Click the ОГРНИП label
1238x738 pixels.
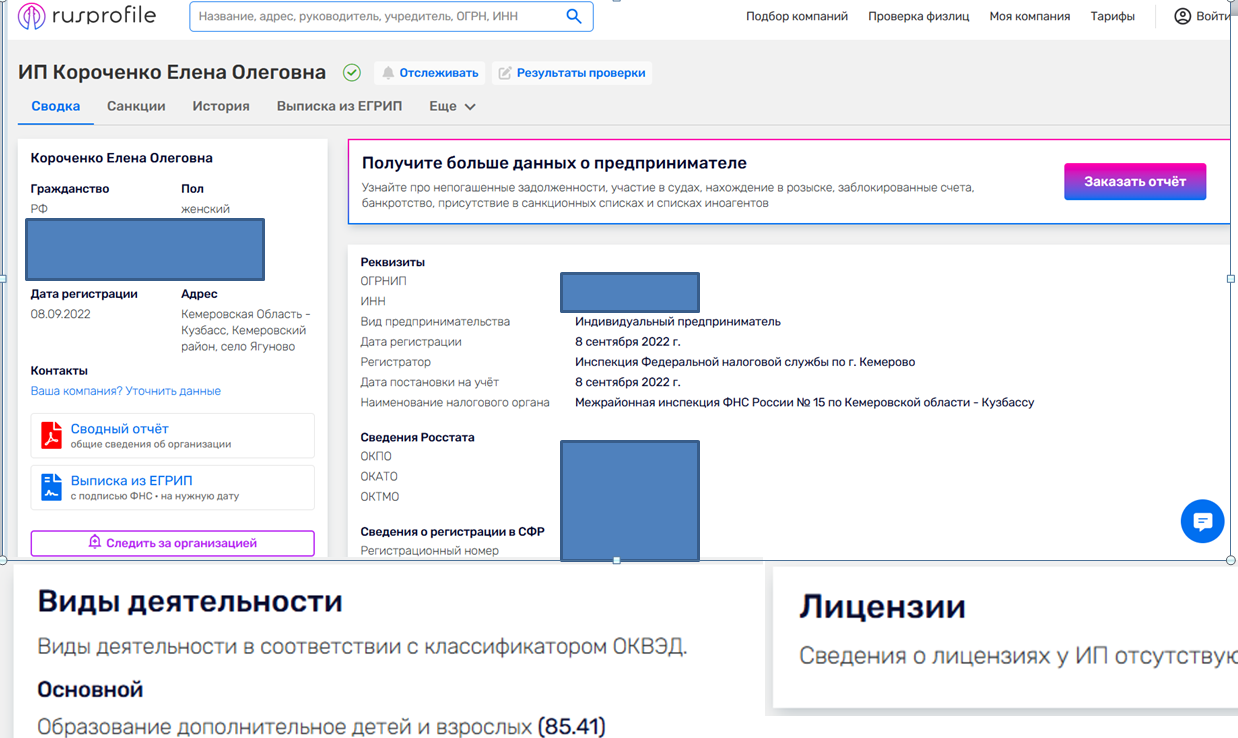tap(384, 281)
